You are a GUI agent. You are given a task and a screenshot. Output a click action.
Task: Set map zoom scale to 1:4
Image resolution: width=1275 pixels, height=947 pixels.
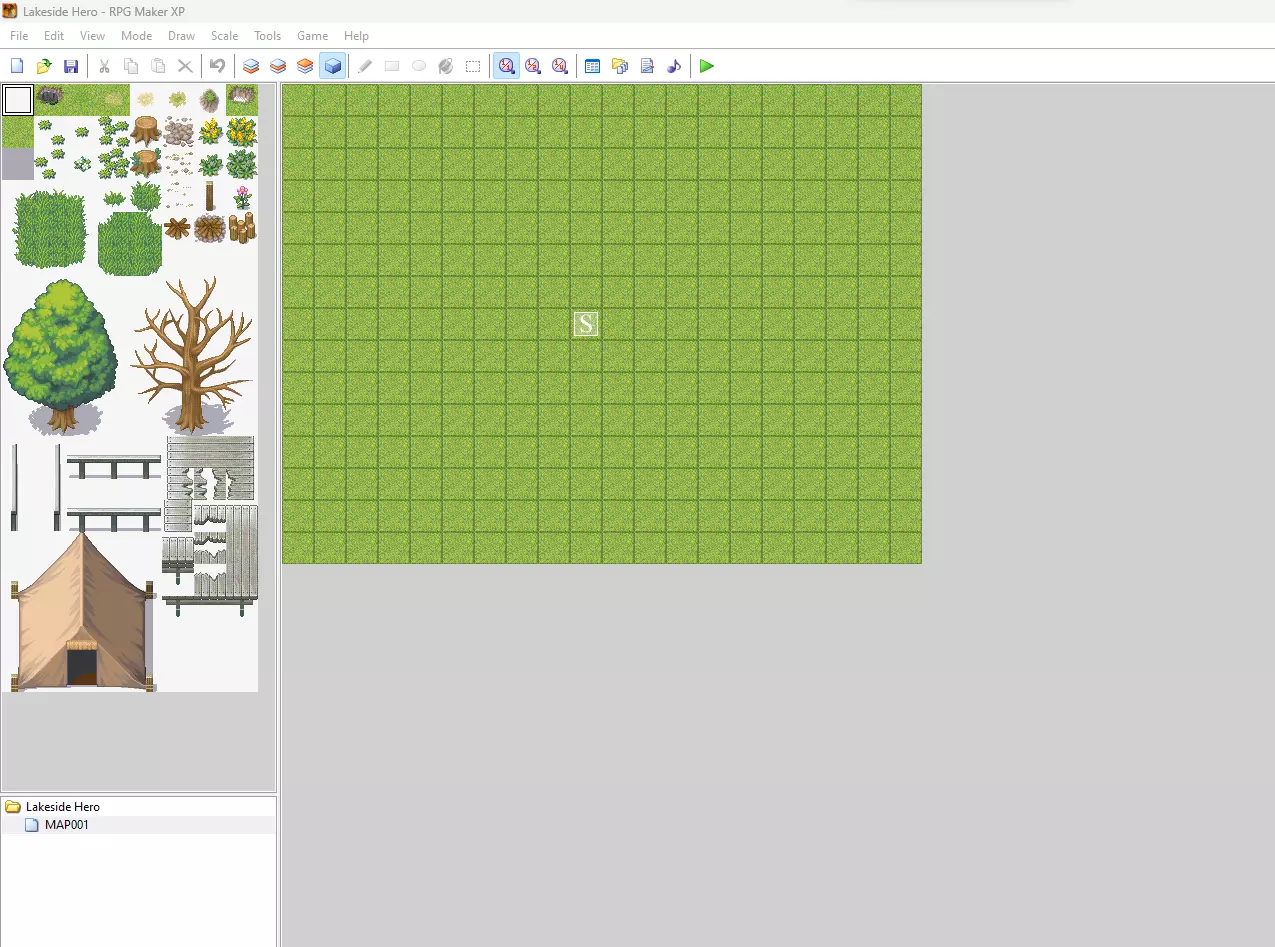coord(560,66)
